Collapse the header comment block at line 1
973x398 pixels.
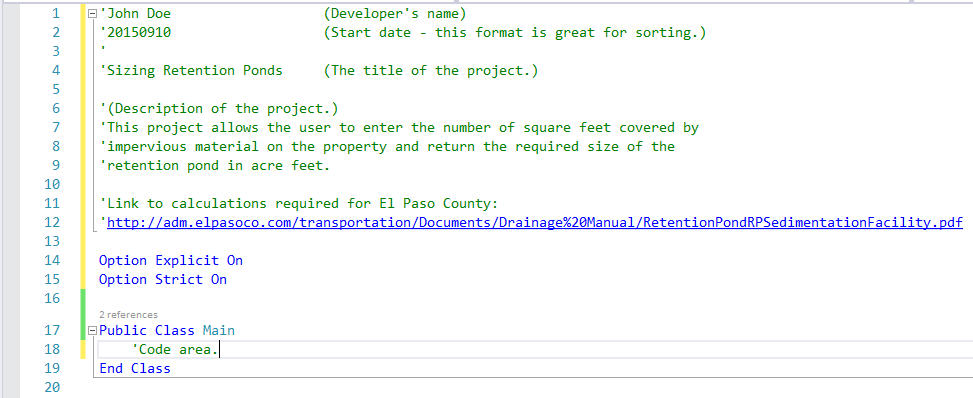coord(92,13)
